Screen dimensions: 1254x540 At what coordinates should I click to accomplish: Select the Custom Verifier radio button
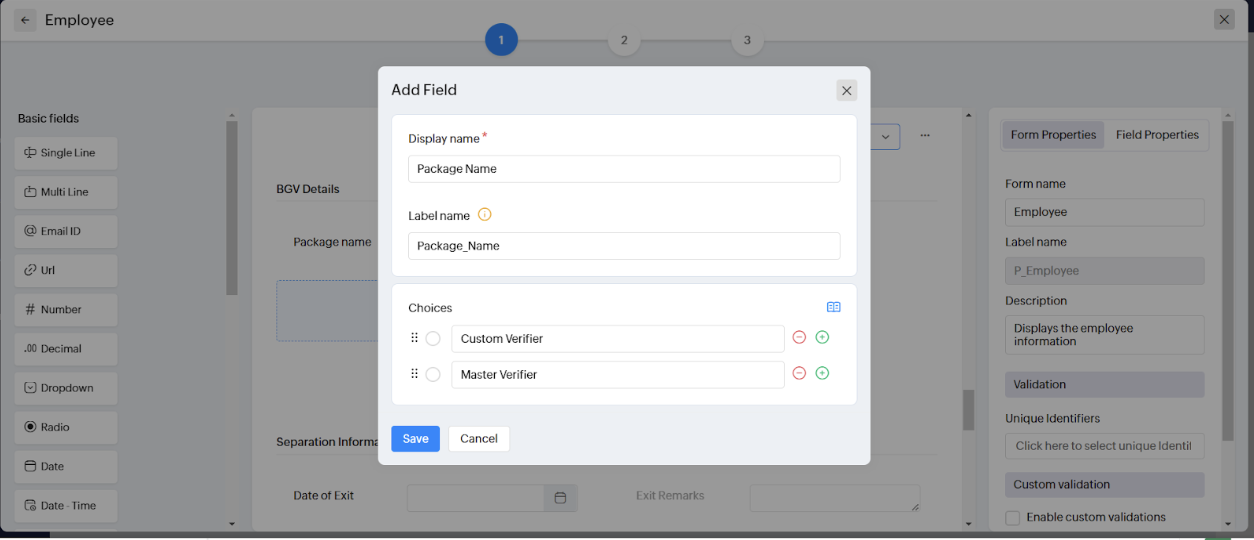pyautogui.click(x=433, y=339)
